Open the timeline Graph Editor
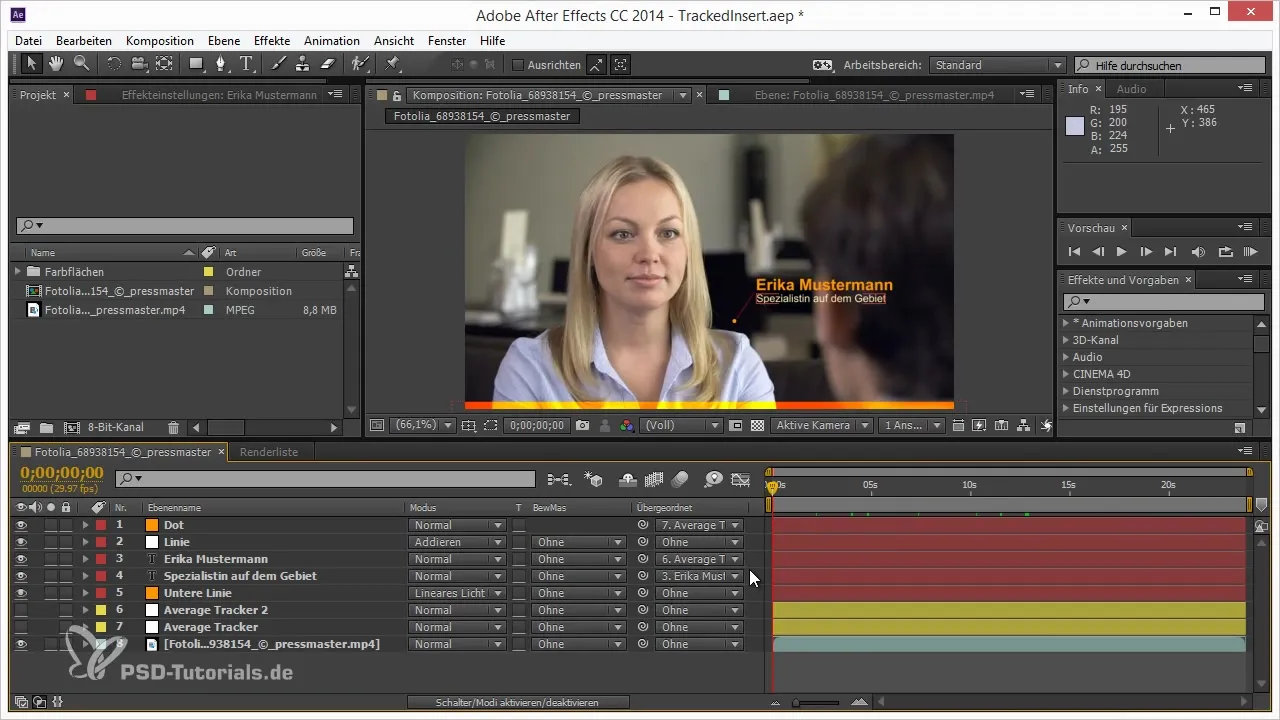The height and width of the screenshot is (720, 1280). pos(740,479)
